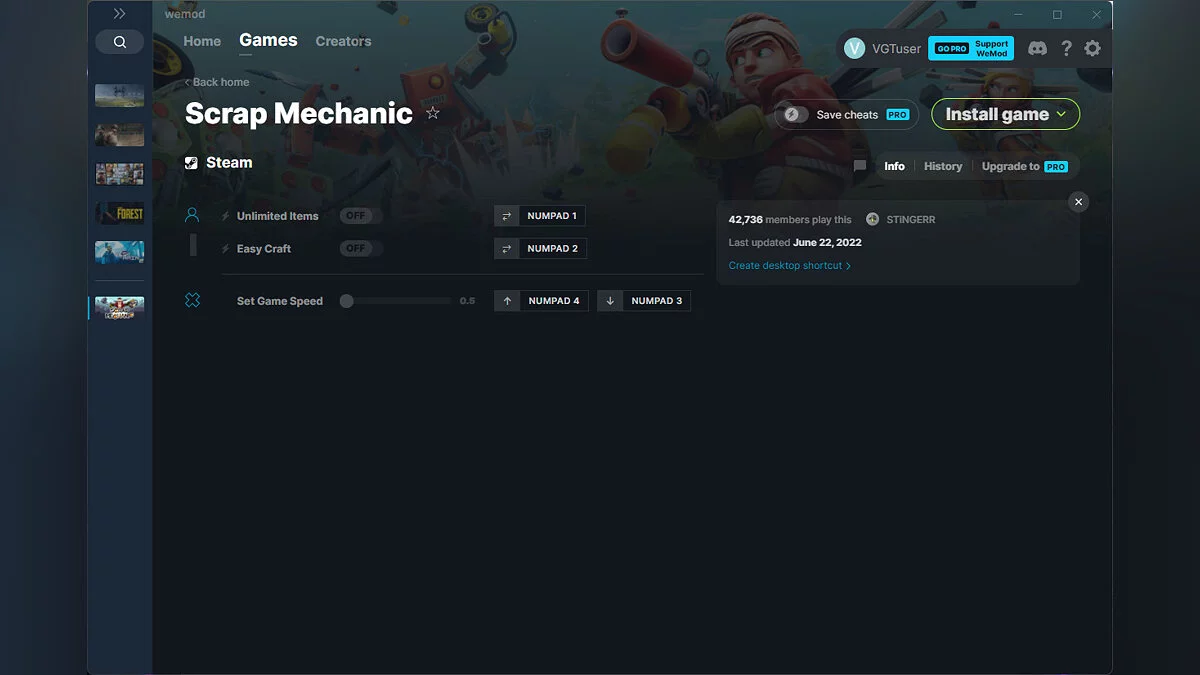Toggle the Save cheats switch
Screen dimensions: 1200x675
[x=795, y=115]
